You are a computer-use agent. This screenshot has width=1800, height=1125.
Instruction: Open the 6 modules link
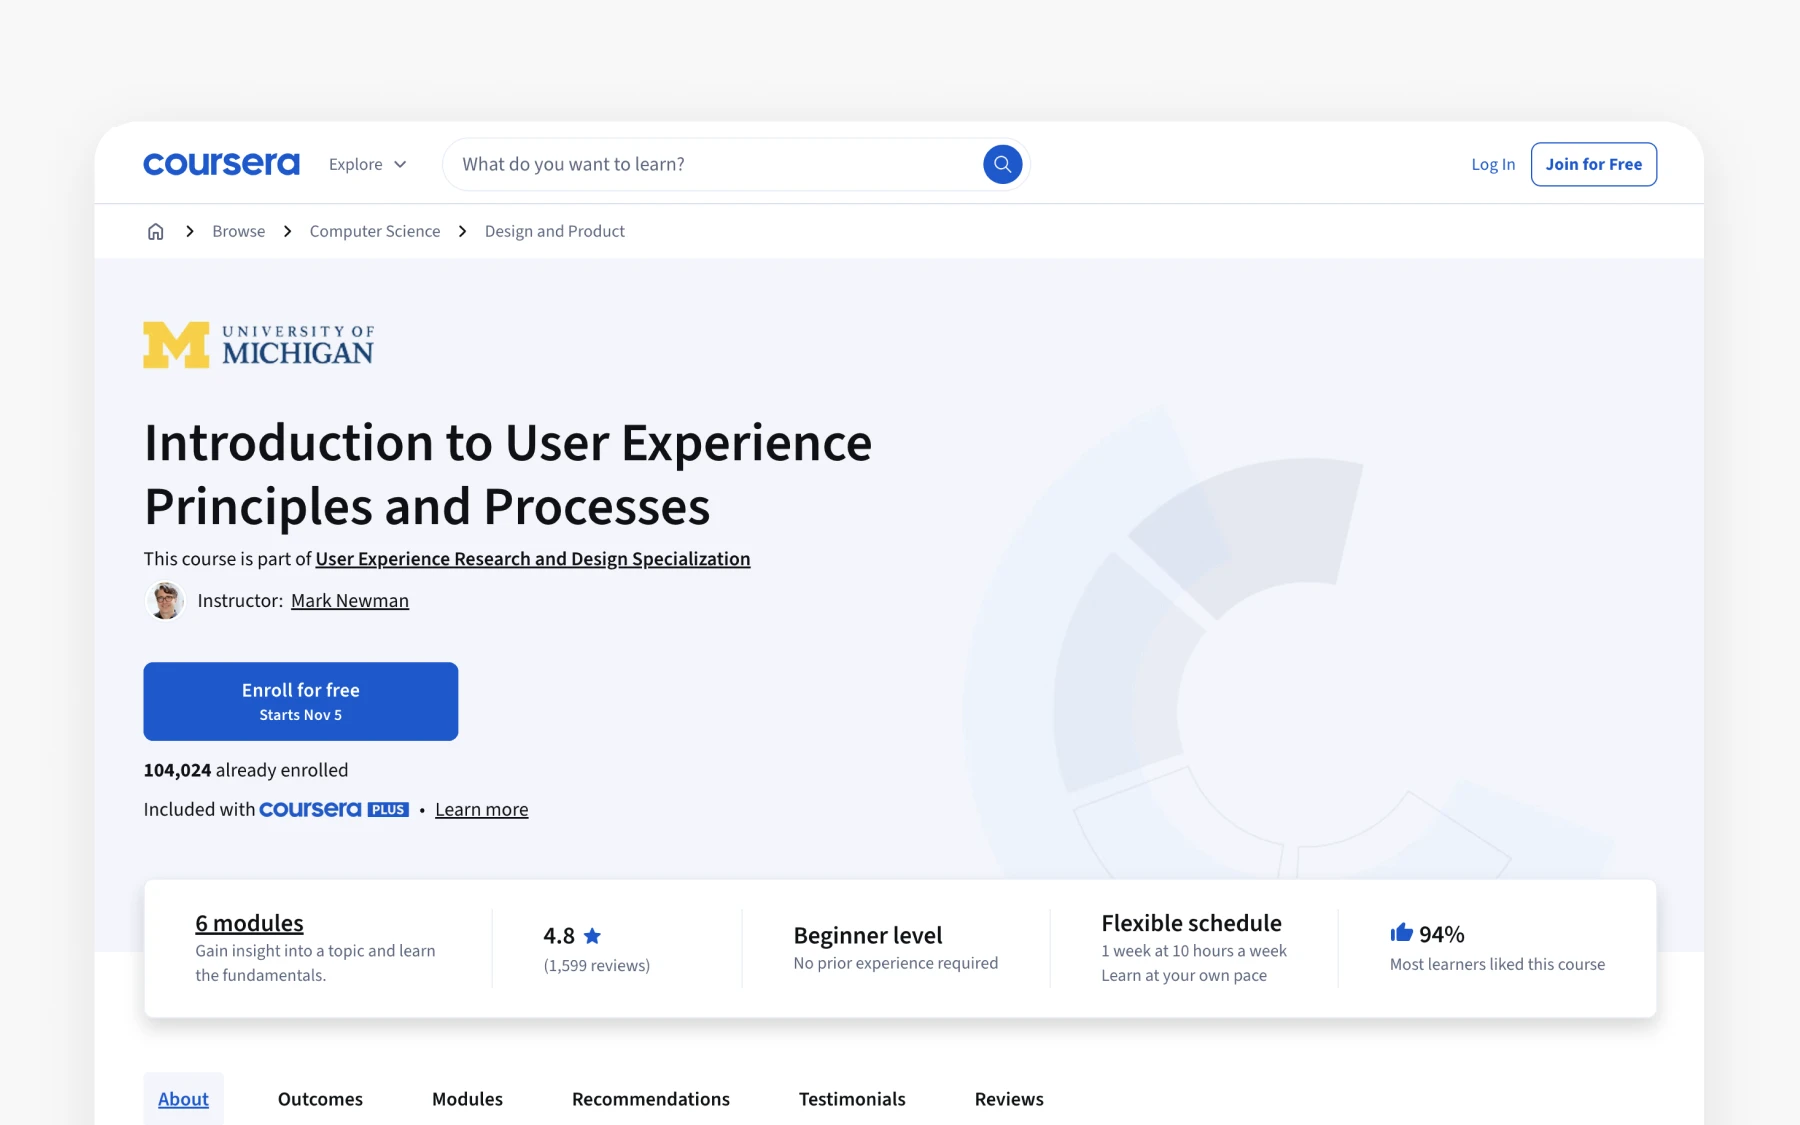(249, 923)
